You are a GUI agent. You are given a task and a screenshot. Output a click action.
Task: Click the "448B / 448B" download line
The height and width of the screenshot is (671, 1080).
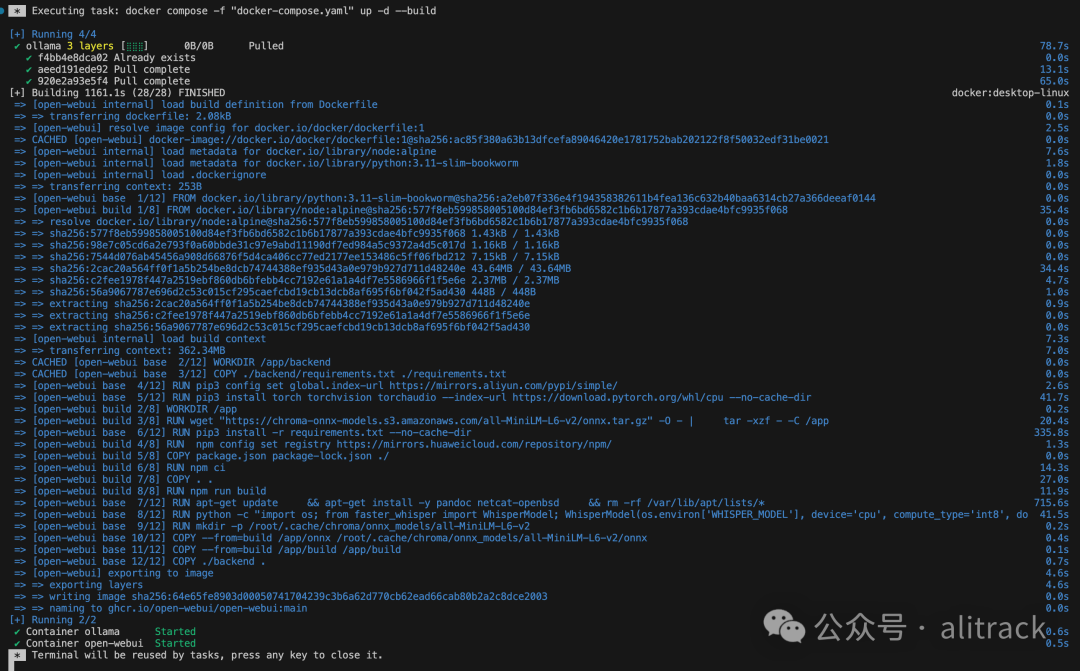click(275, 291)
